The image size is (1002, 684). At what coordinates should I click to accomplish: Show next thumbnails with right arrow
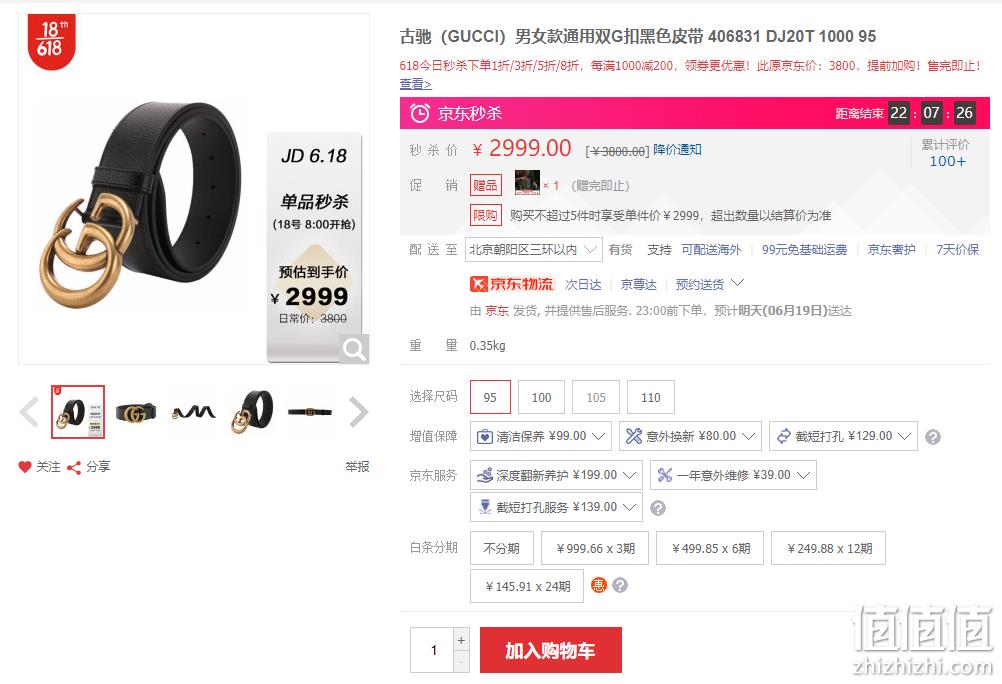click(x=358, y=412)
